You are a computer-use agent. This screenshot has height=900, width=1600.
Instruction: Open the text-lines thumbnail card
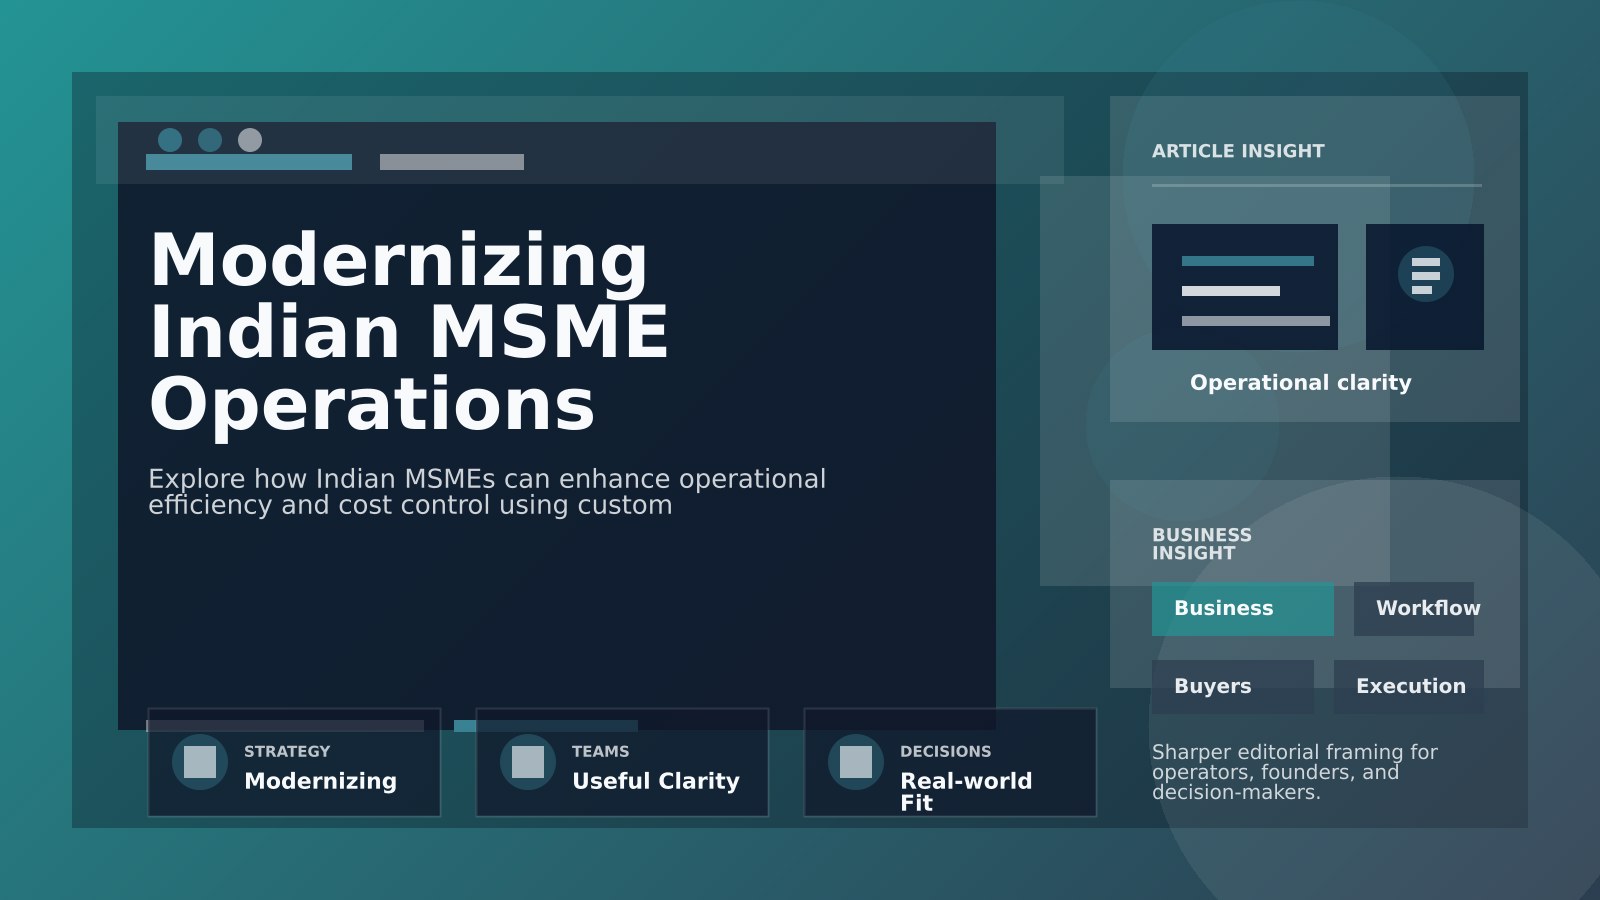pyautogui.click(x=1245, y=287)
